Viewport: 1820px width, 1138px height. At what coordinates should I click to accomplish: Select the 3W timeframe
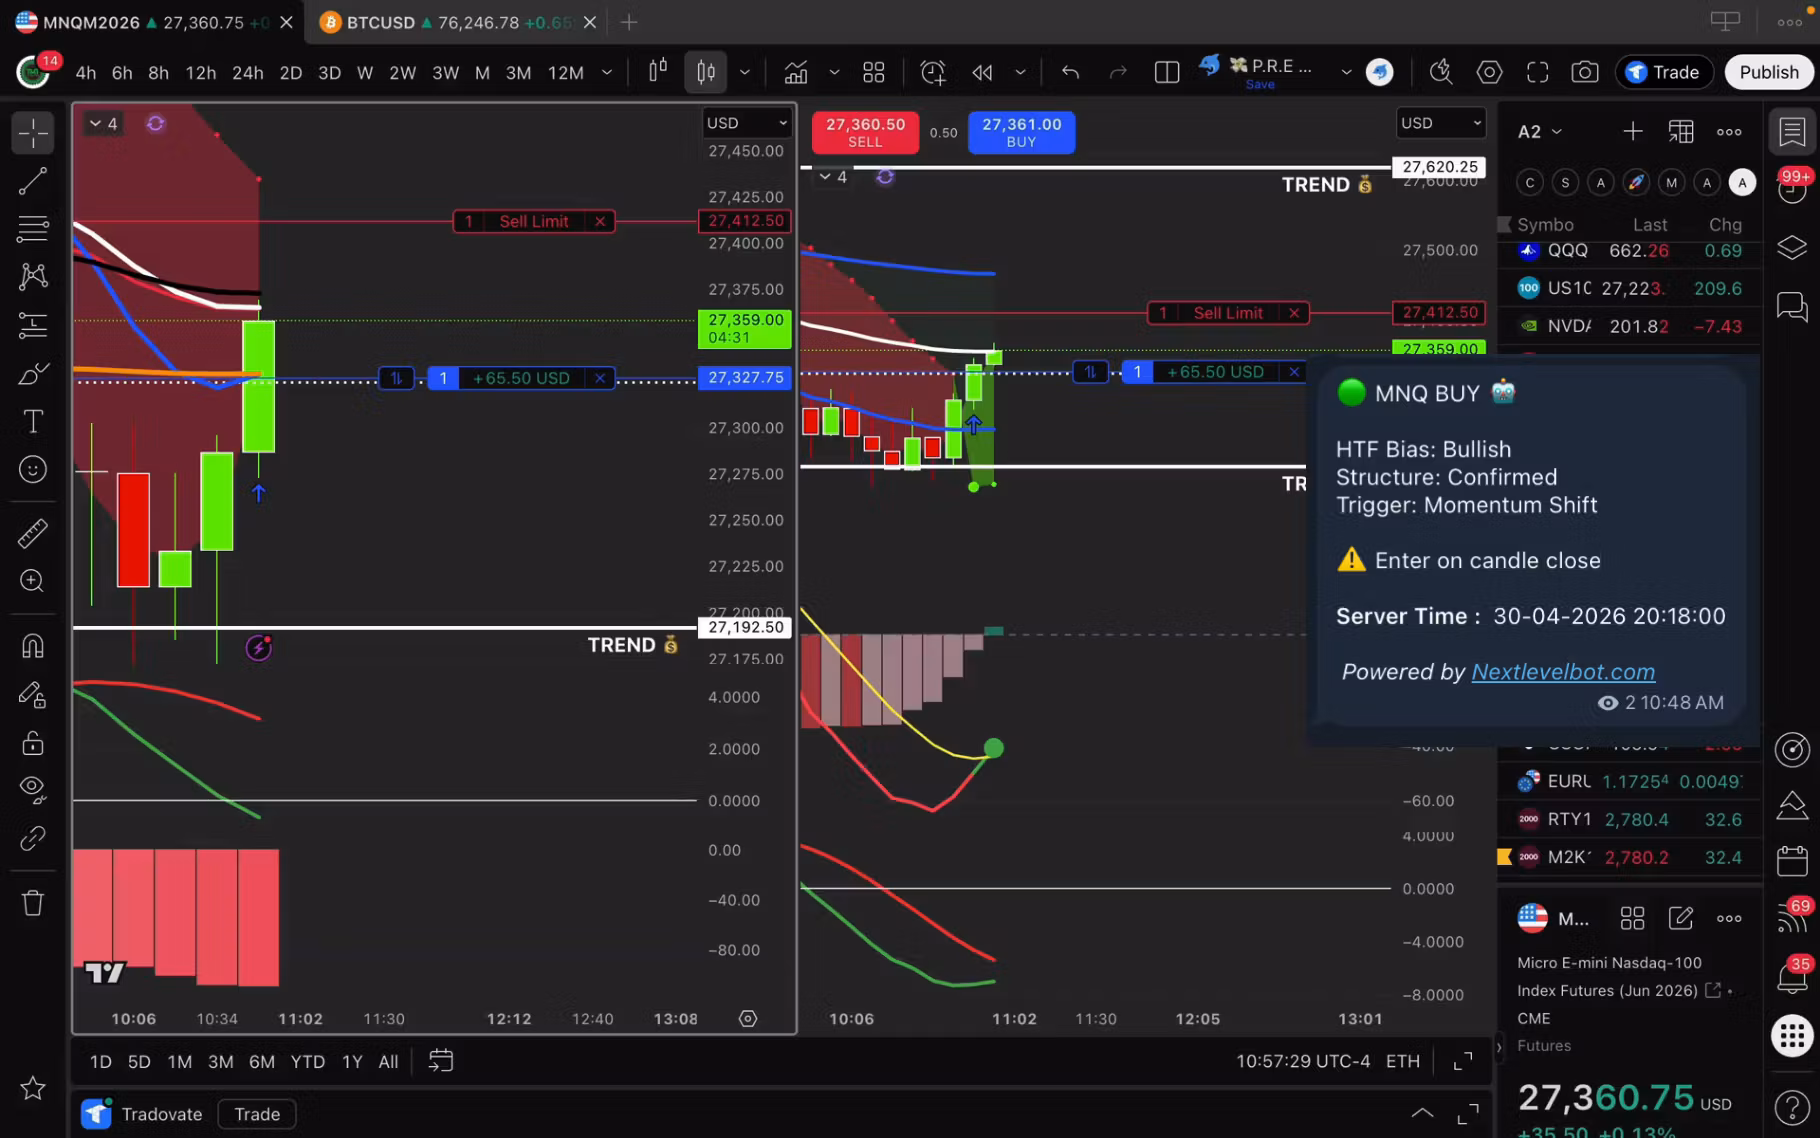tap(445, 73)
